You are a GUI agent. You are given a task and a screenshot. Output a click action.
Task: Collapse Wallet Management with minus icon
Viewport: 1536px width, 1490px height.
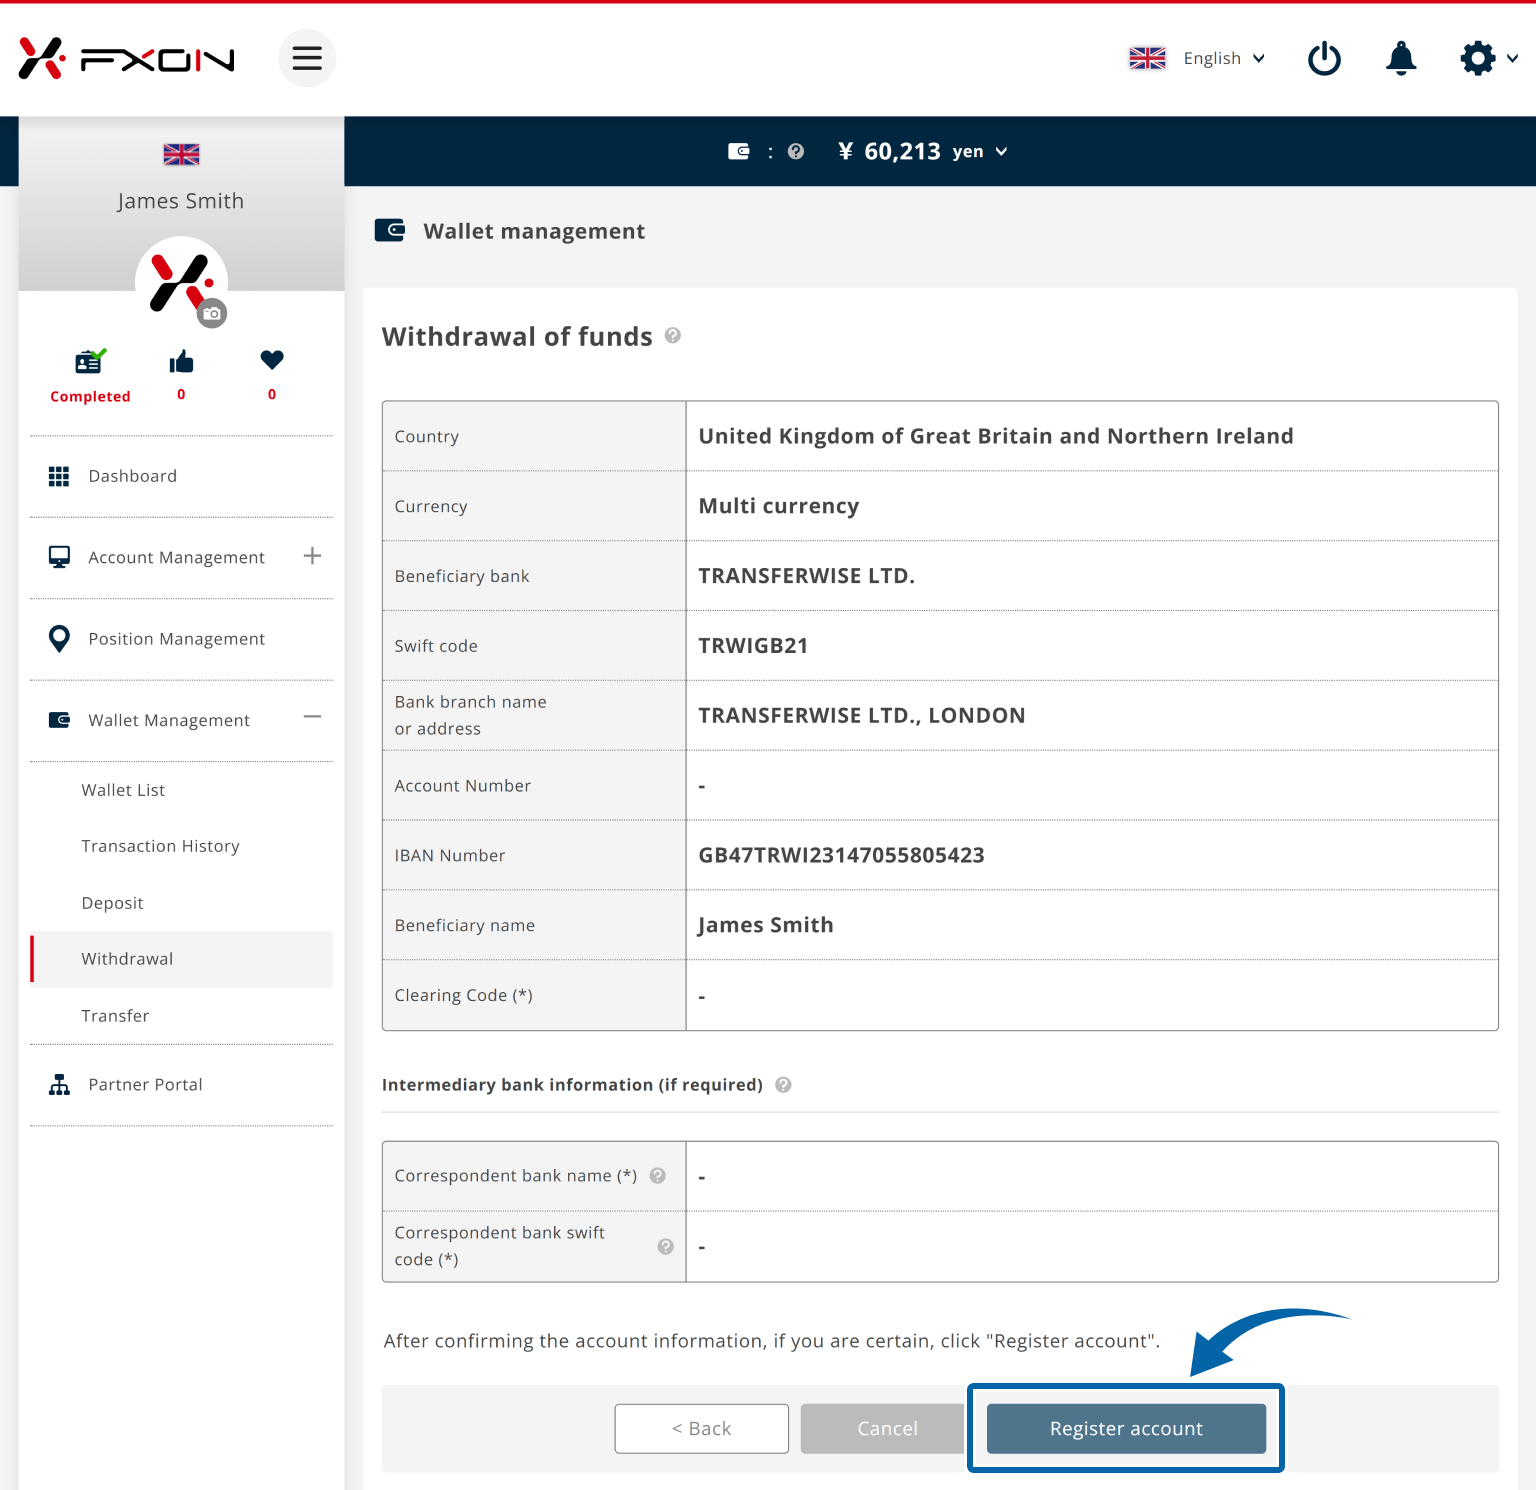tap(312, 717)
